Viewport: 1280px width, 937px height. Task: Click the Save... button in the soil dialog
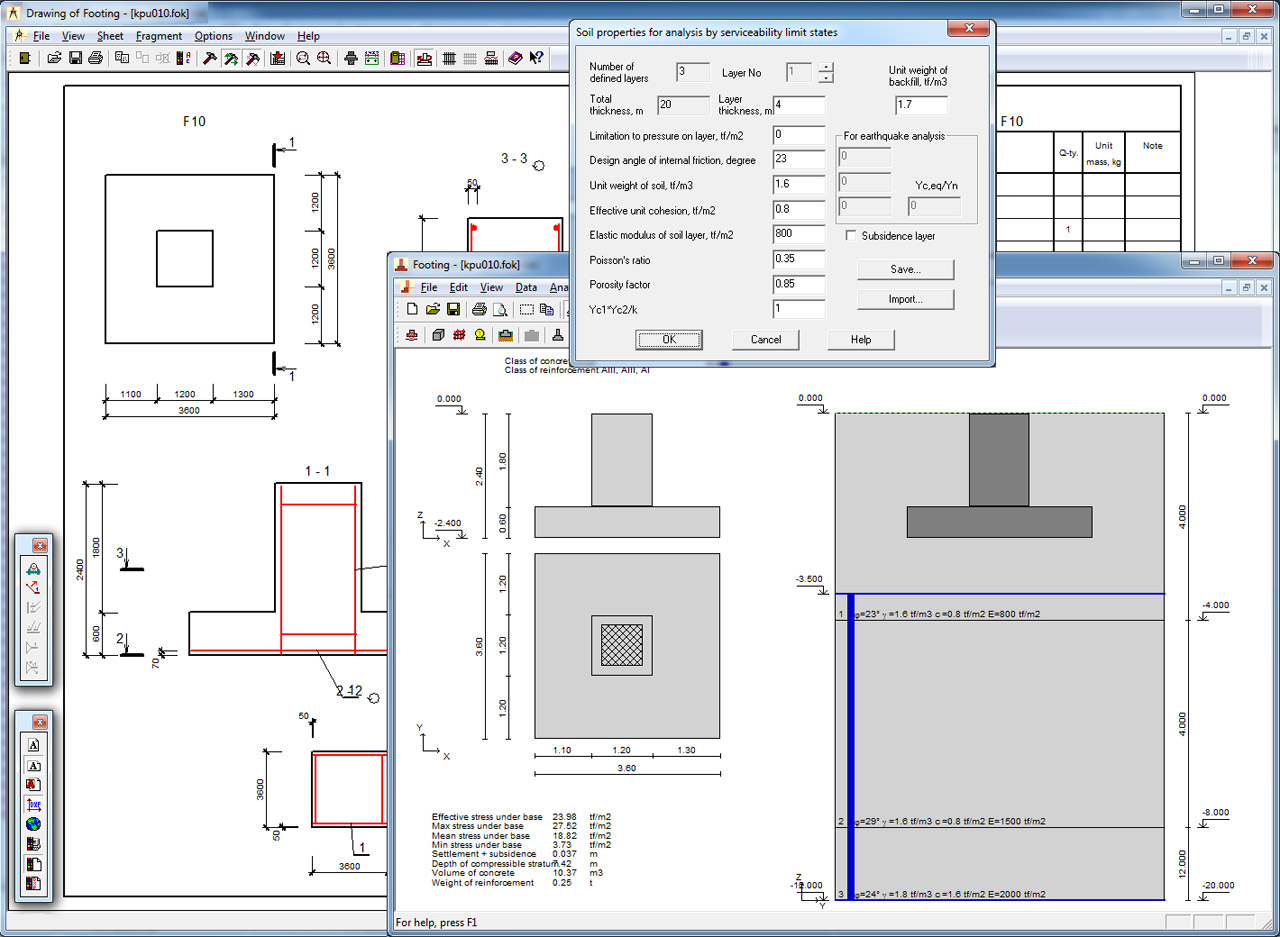coord(905,269)
